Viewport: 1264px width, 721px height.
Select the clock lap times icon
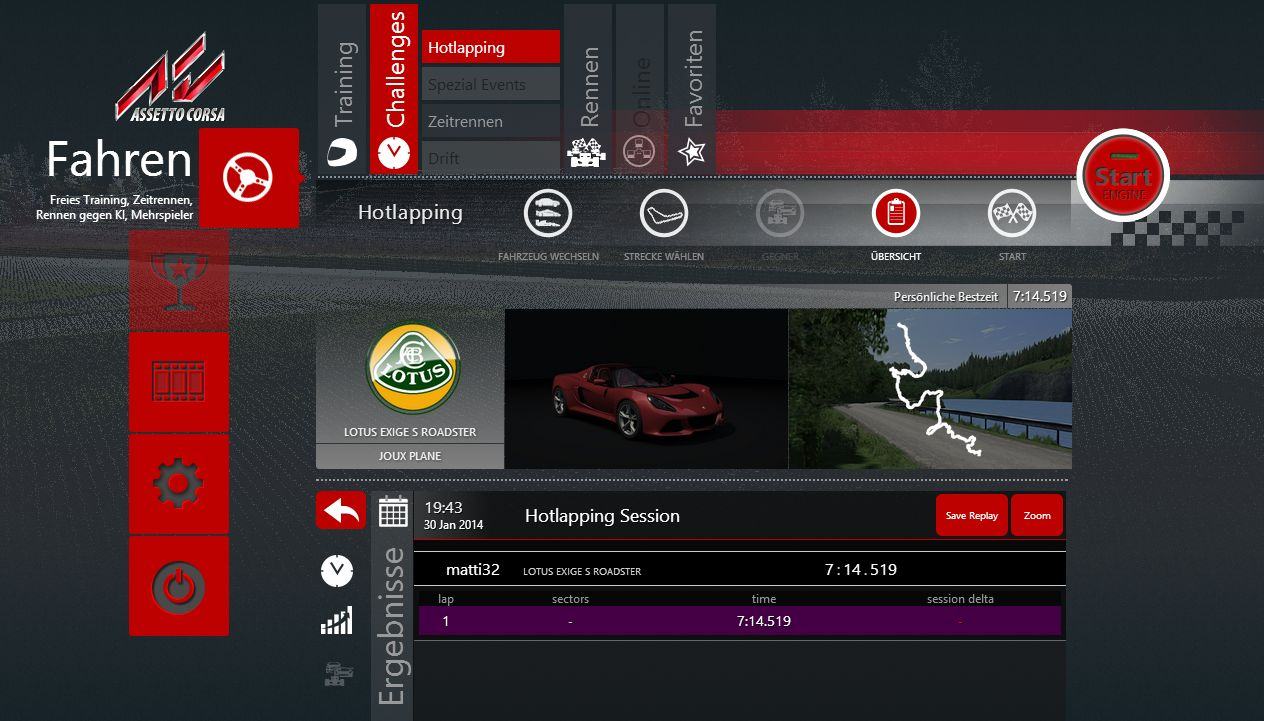337,571
